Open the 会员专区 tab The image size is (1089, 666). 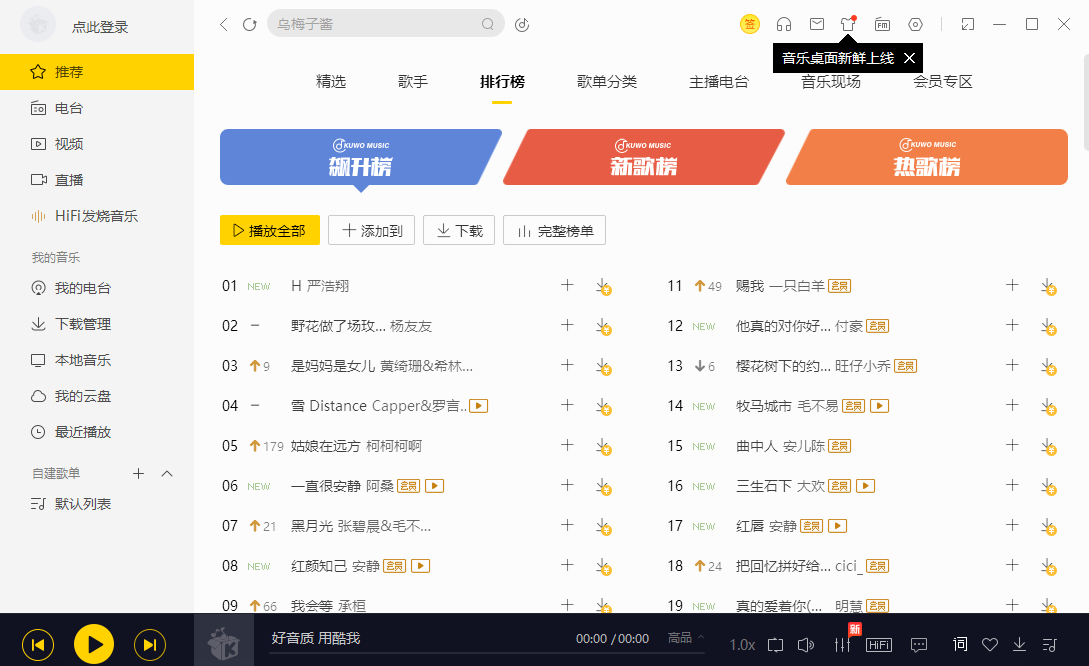tap(942, 81)
